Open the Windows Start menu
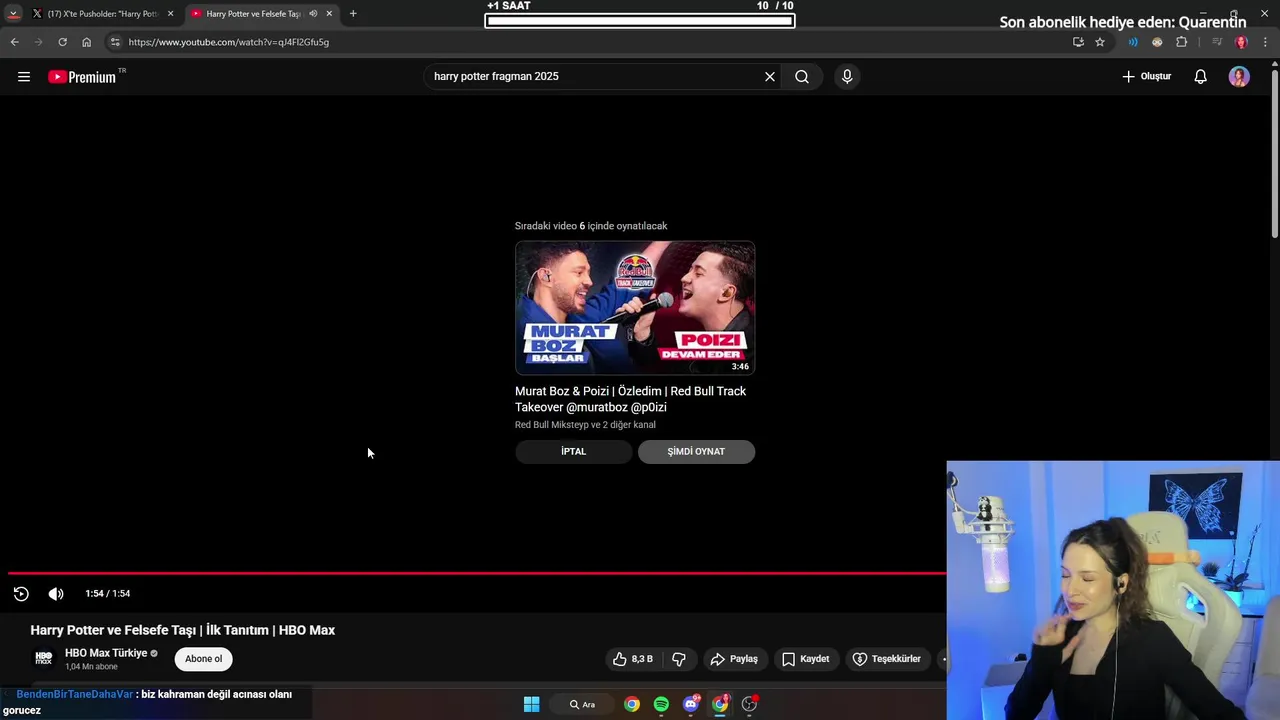The width and height of the screenshot is (1280, 720). [x=532, y=704]
